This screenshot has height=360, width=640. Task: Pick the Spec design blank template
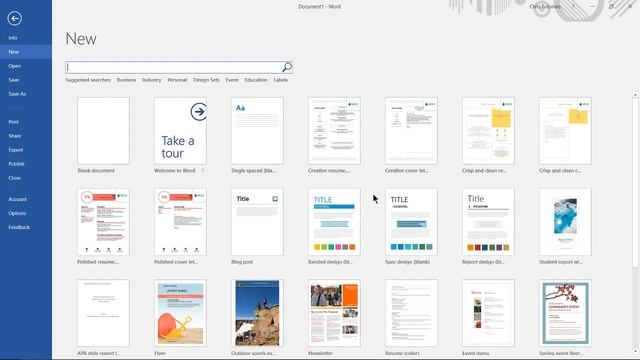click(411, 222)
